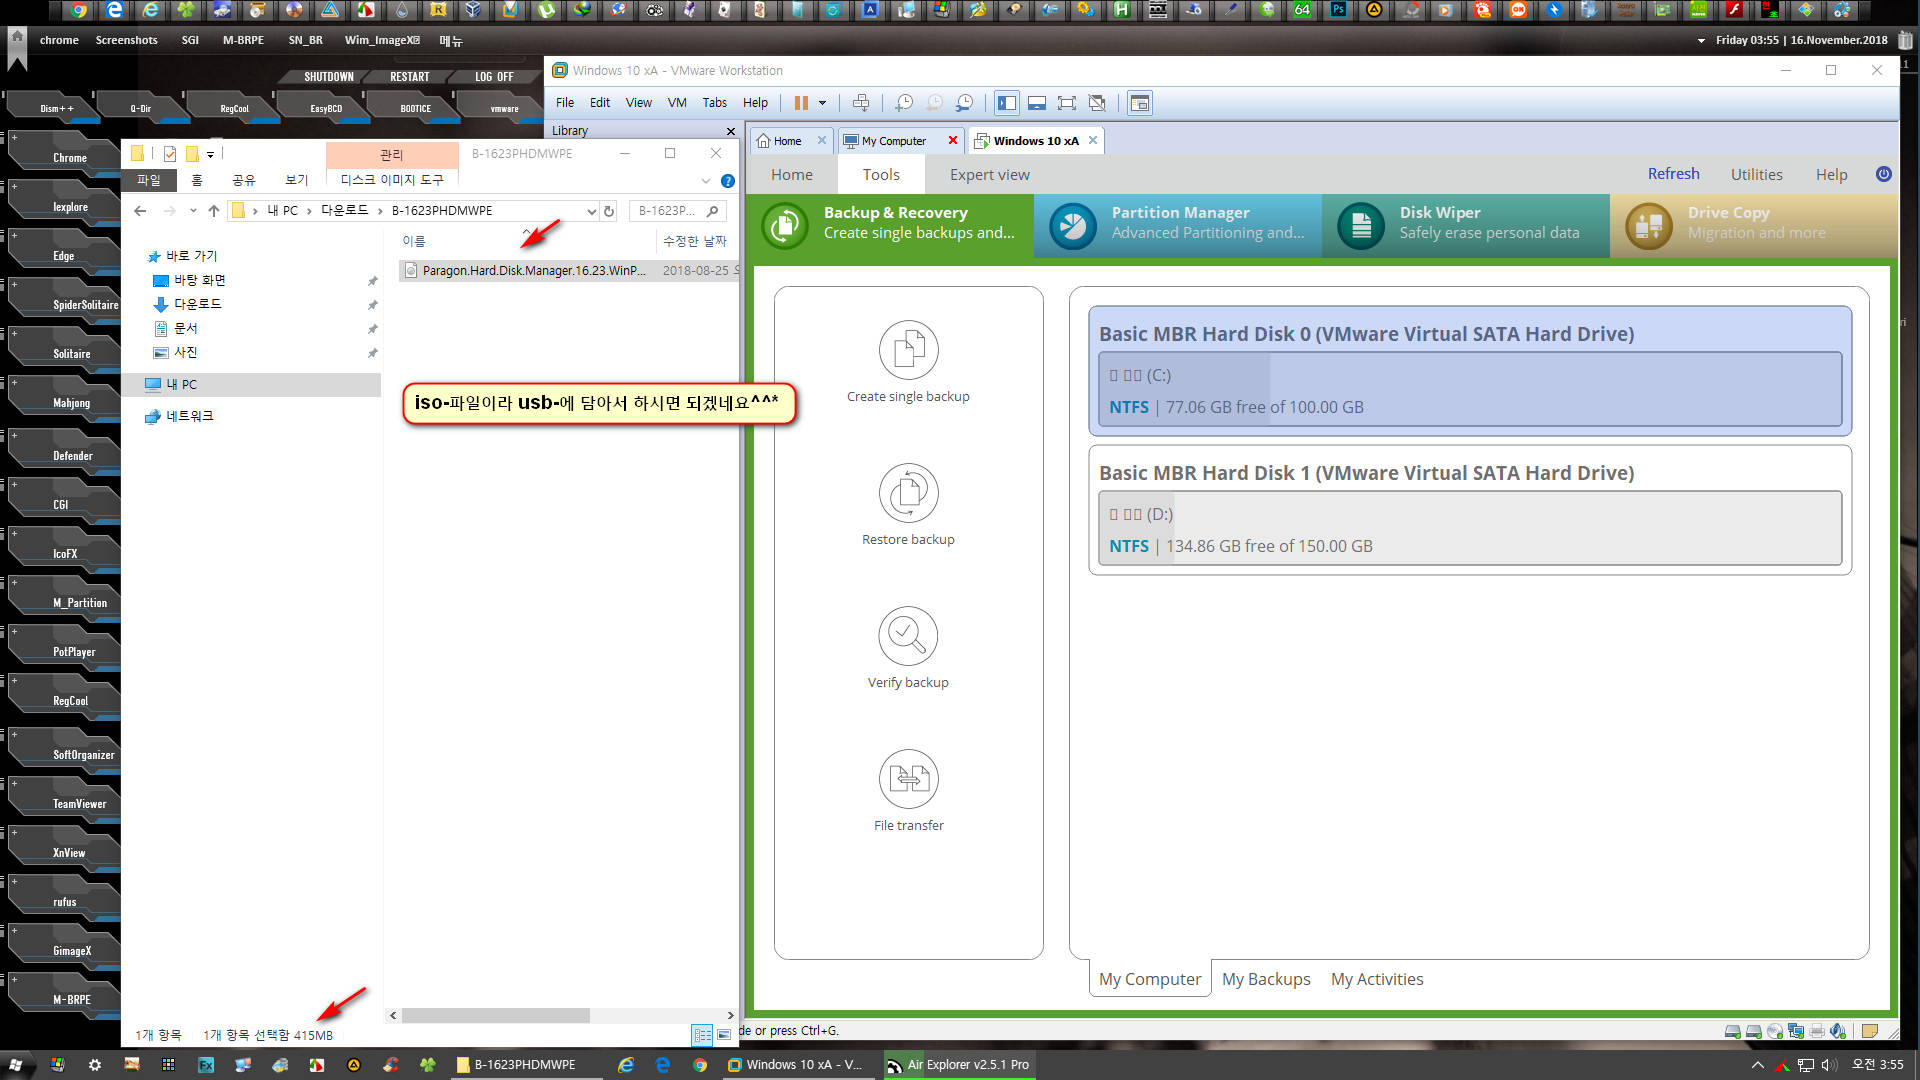Screen dimensions: 1920x1080
Task: Enter full screen mode in VMware
Action: [x=1067, y=103]
